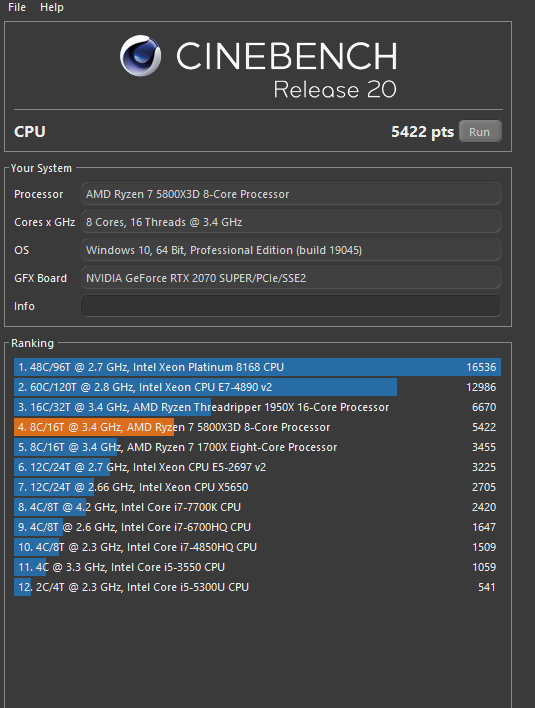Click the GFX Board field with RTX 2070 SUPER
Viewport: 535px width, 708px height.
click(x=291, y=278)
